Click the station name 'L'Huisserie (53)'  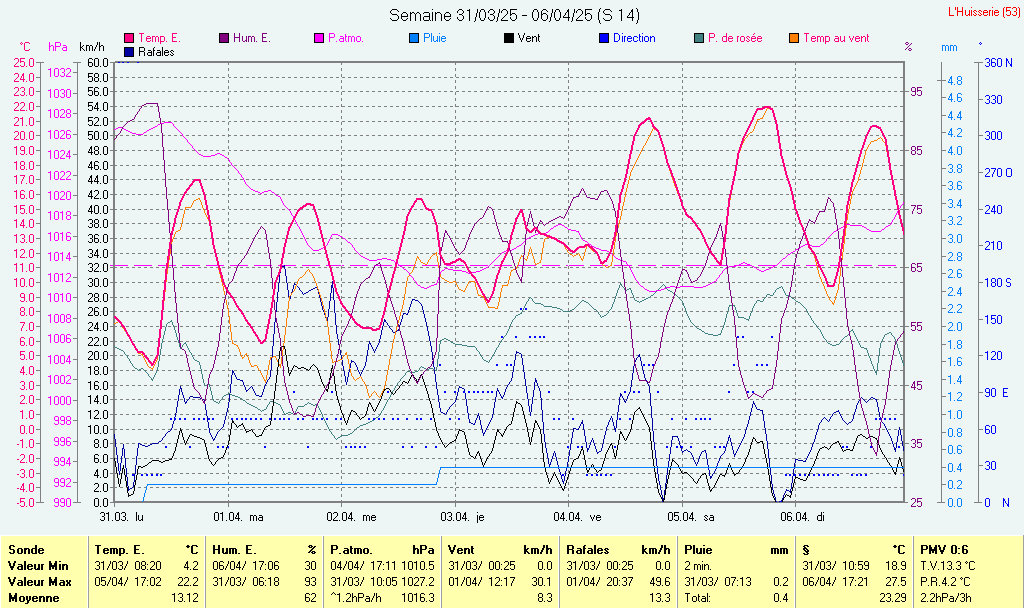[984, 12]
